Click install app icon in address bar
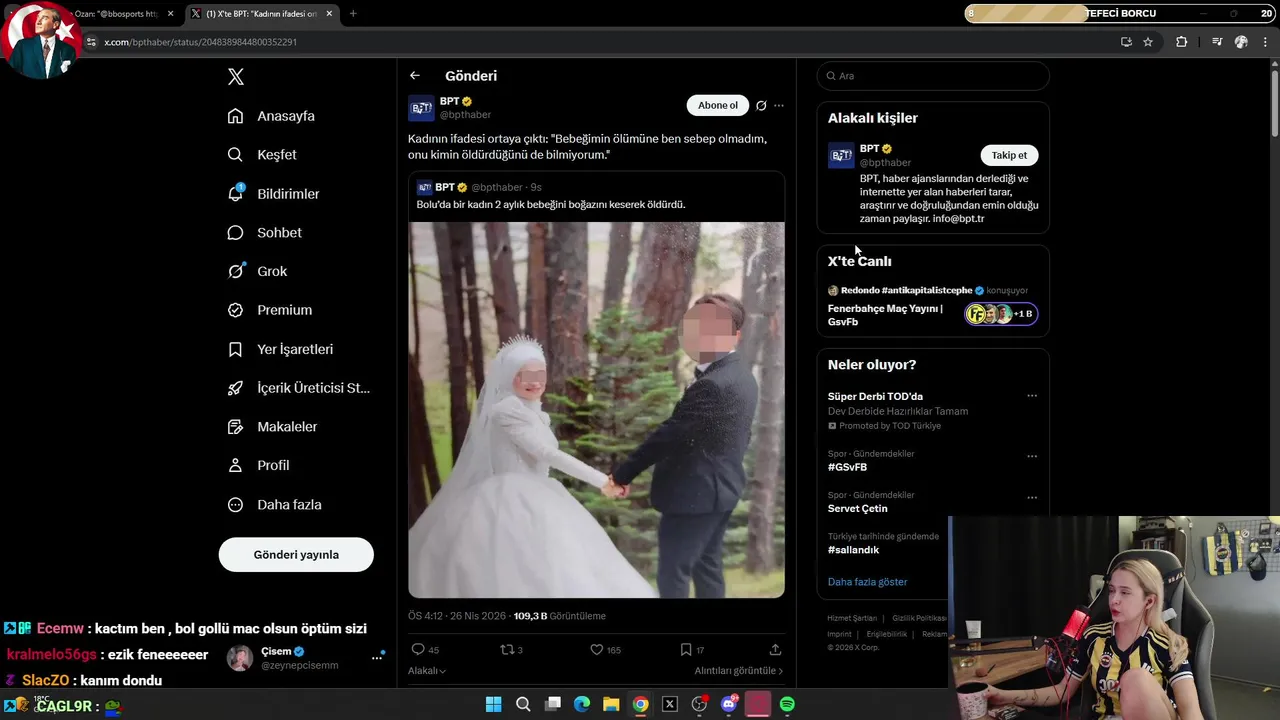The image size is (1280, 720). click(1126, 42)
